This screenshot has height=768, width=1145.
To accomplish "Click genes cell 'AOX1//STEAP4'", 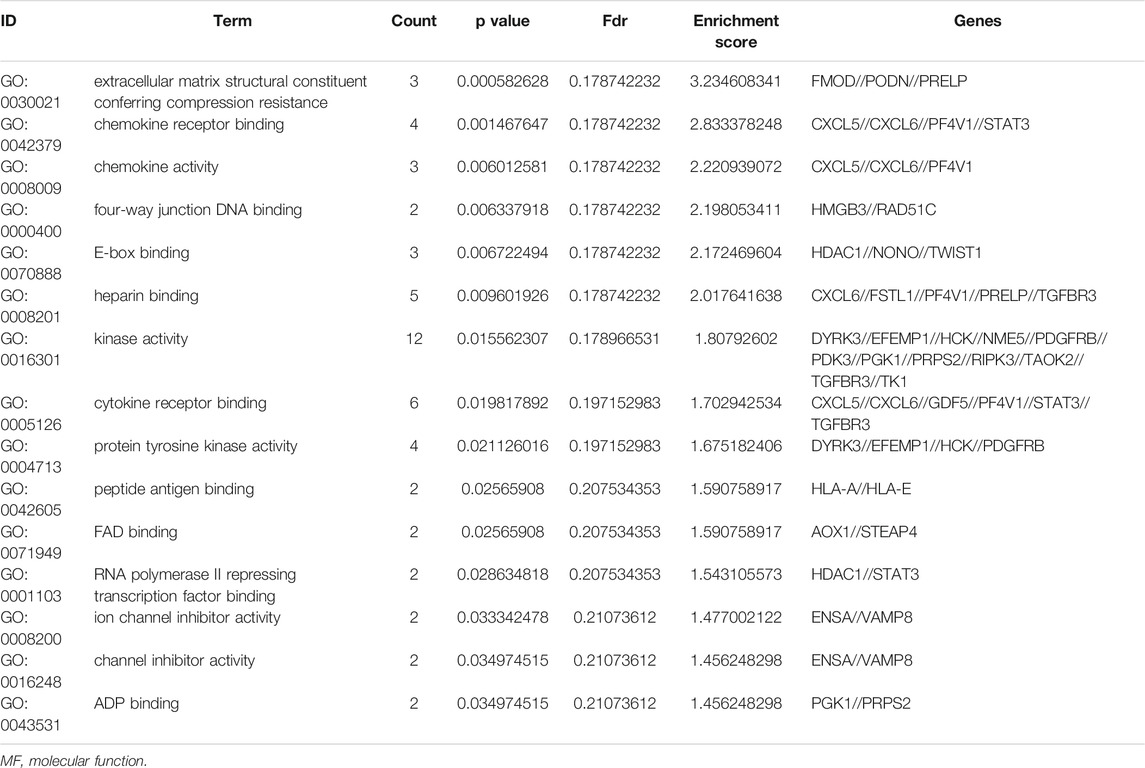I will 864,532.
